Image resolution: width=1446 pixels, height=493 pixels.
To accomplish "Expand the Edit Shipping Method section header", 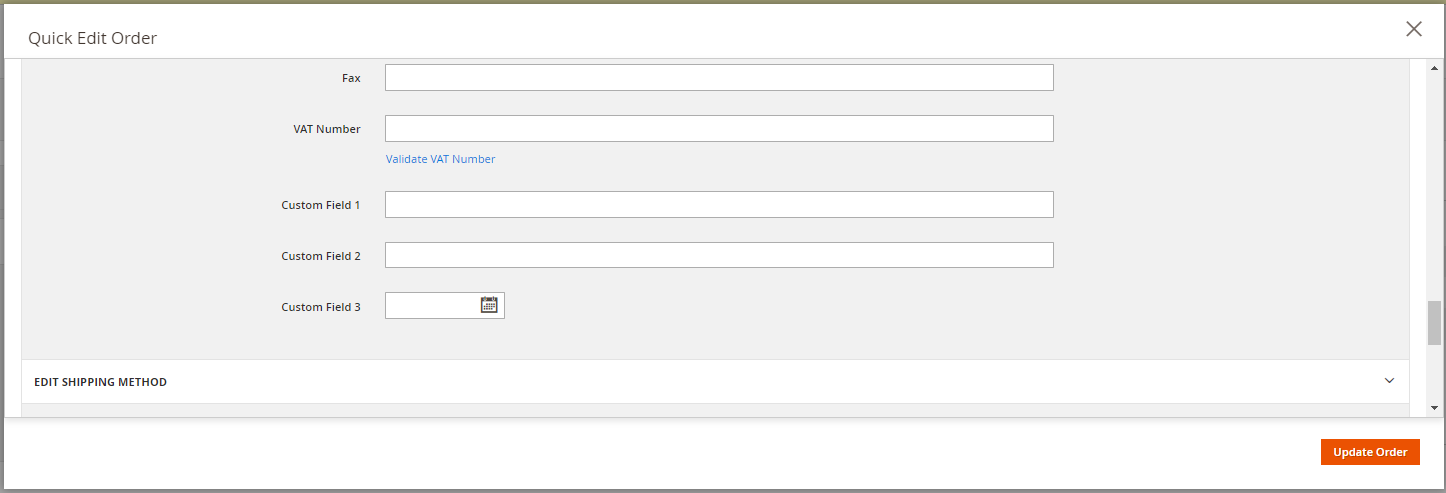I will 101,382.
